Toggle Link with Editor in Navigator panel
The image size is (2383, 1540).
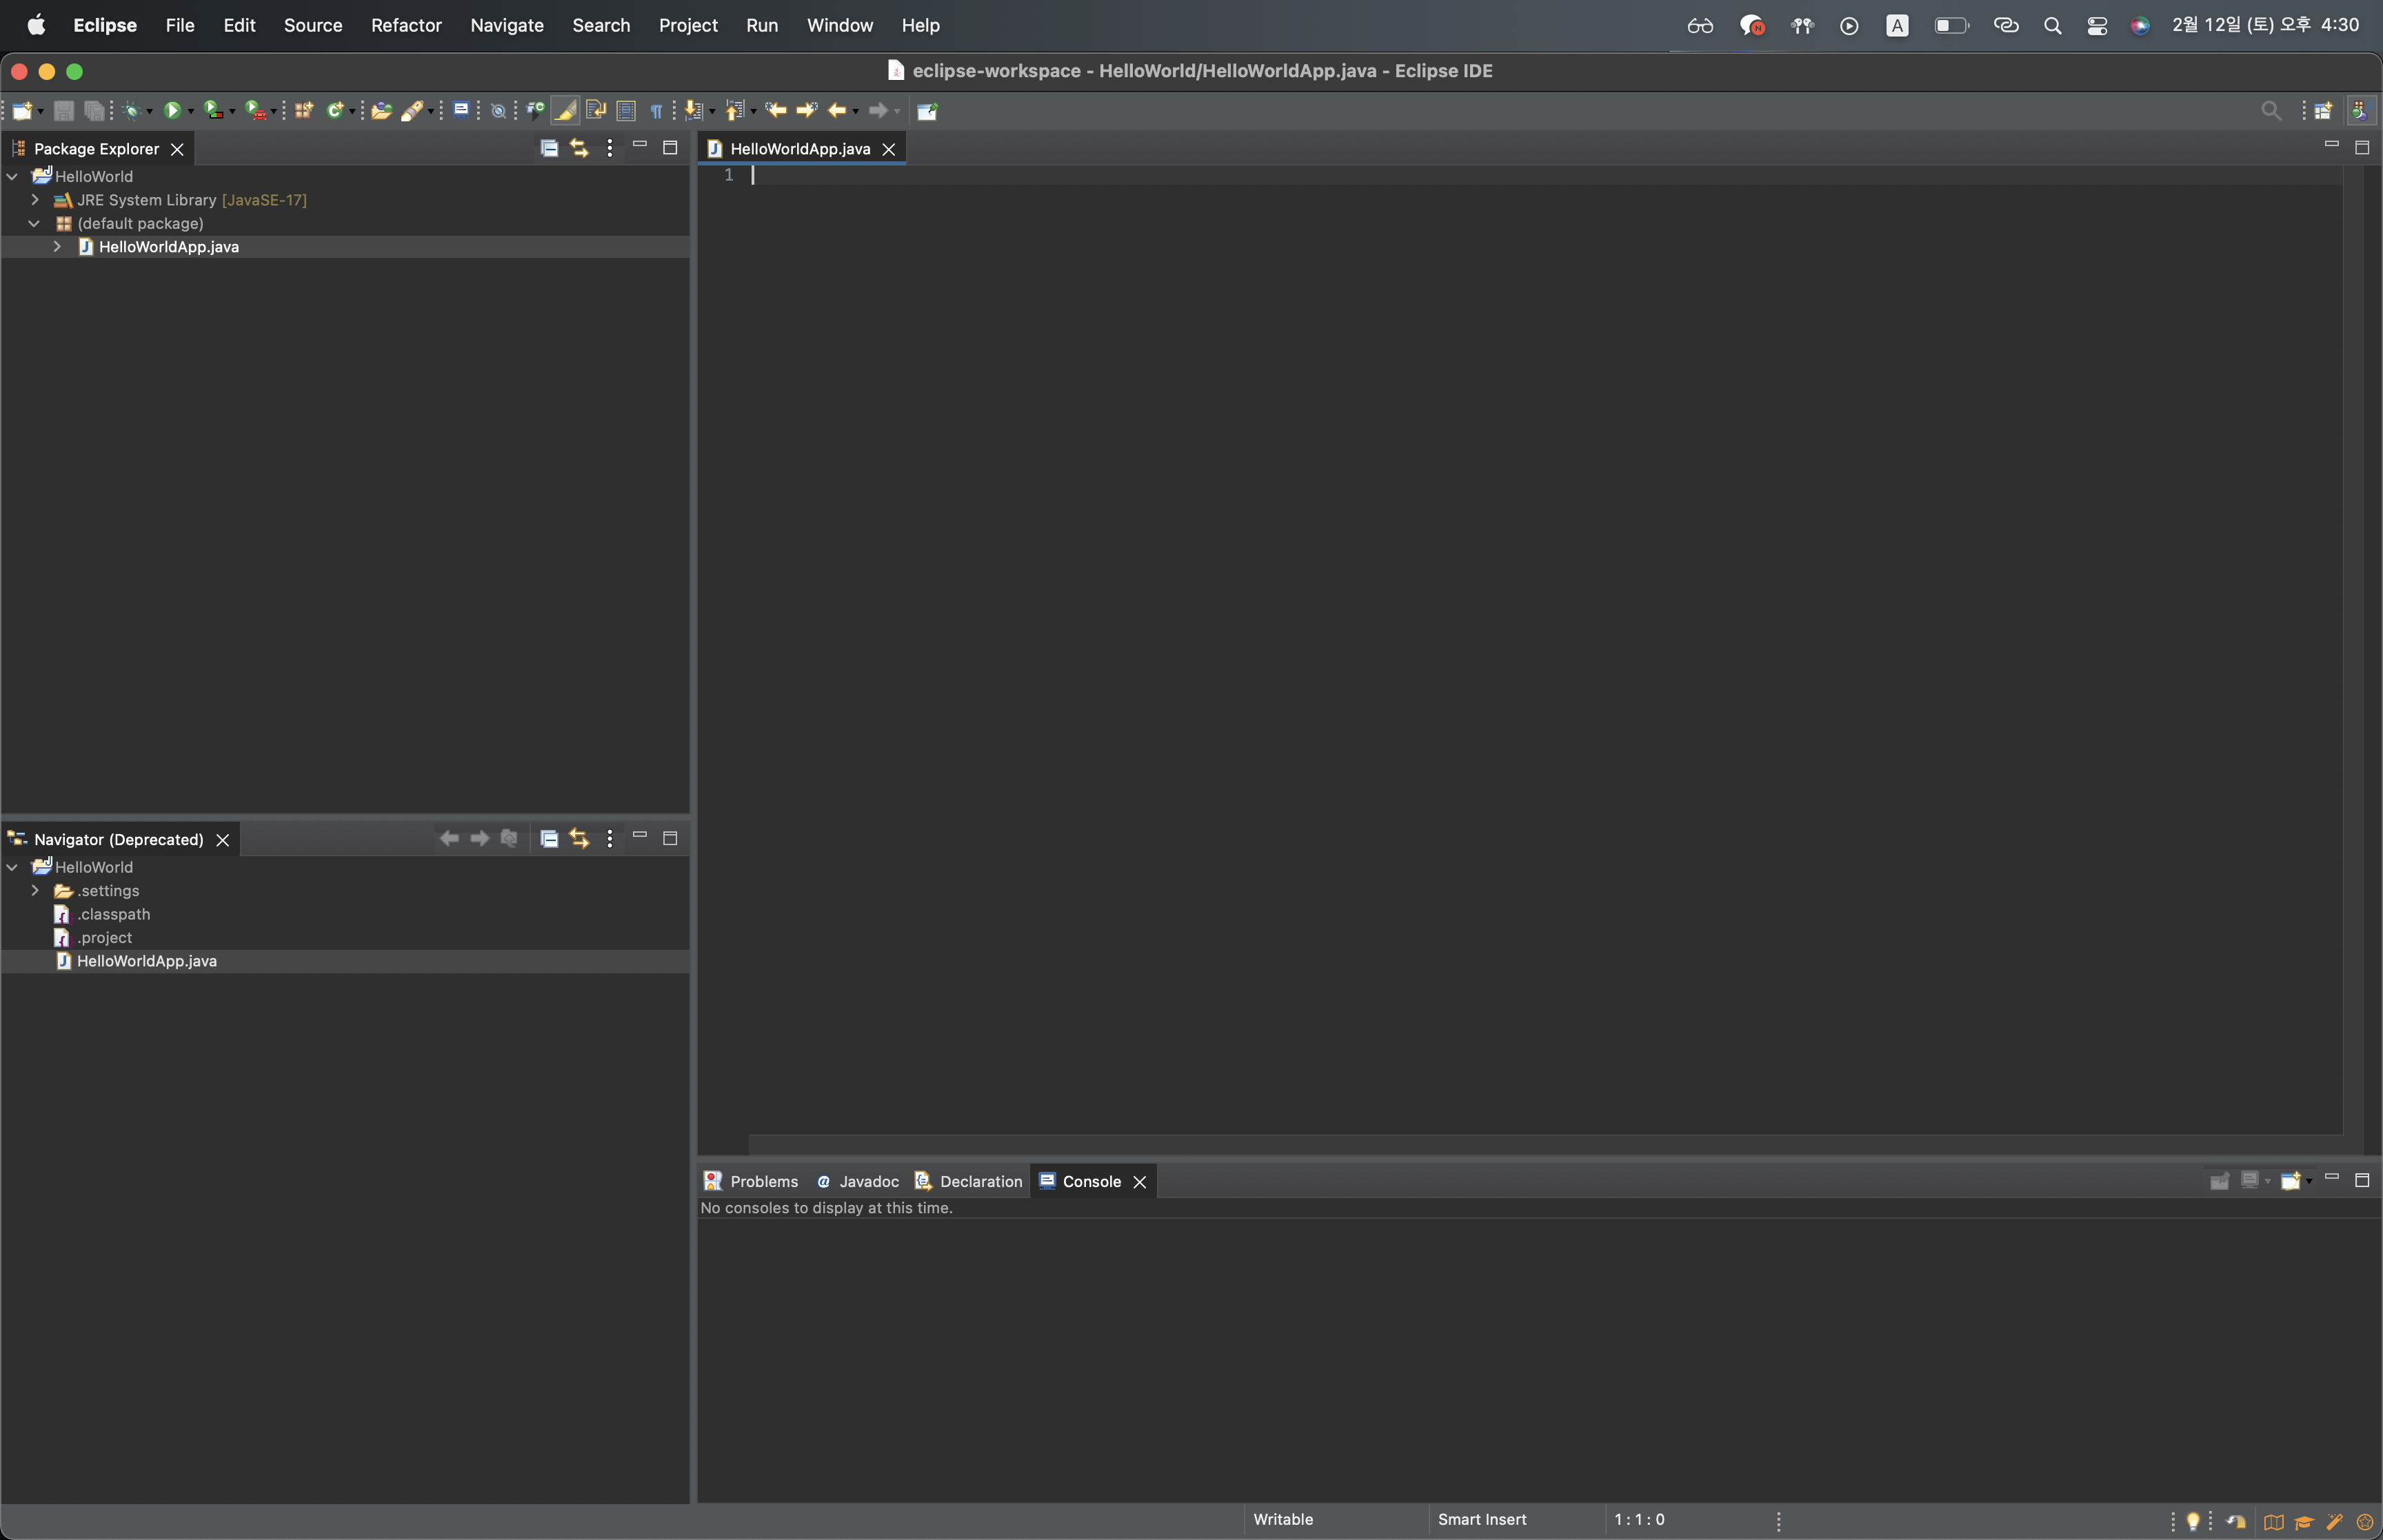(x=579, y=839)
